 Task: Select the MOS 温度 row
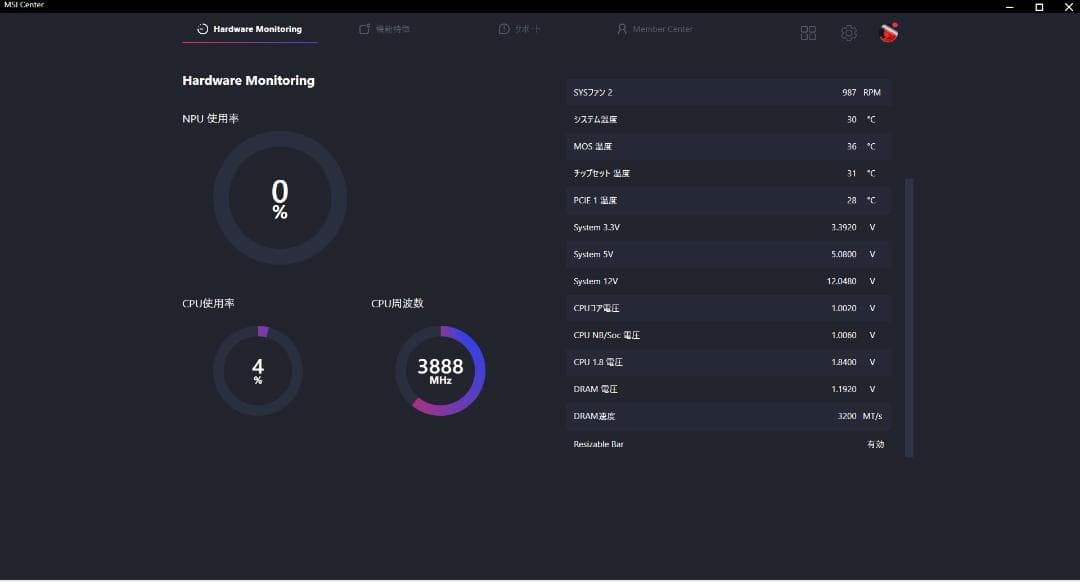tap(728, 147)
